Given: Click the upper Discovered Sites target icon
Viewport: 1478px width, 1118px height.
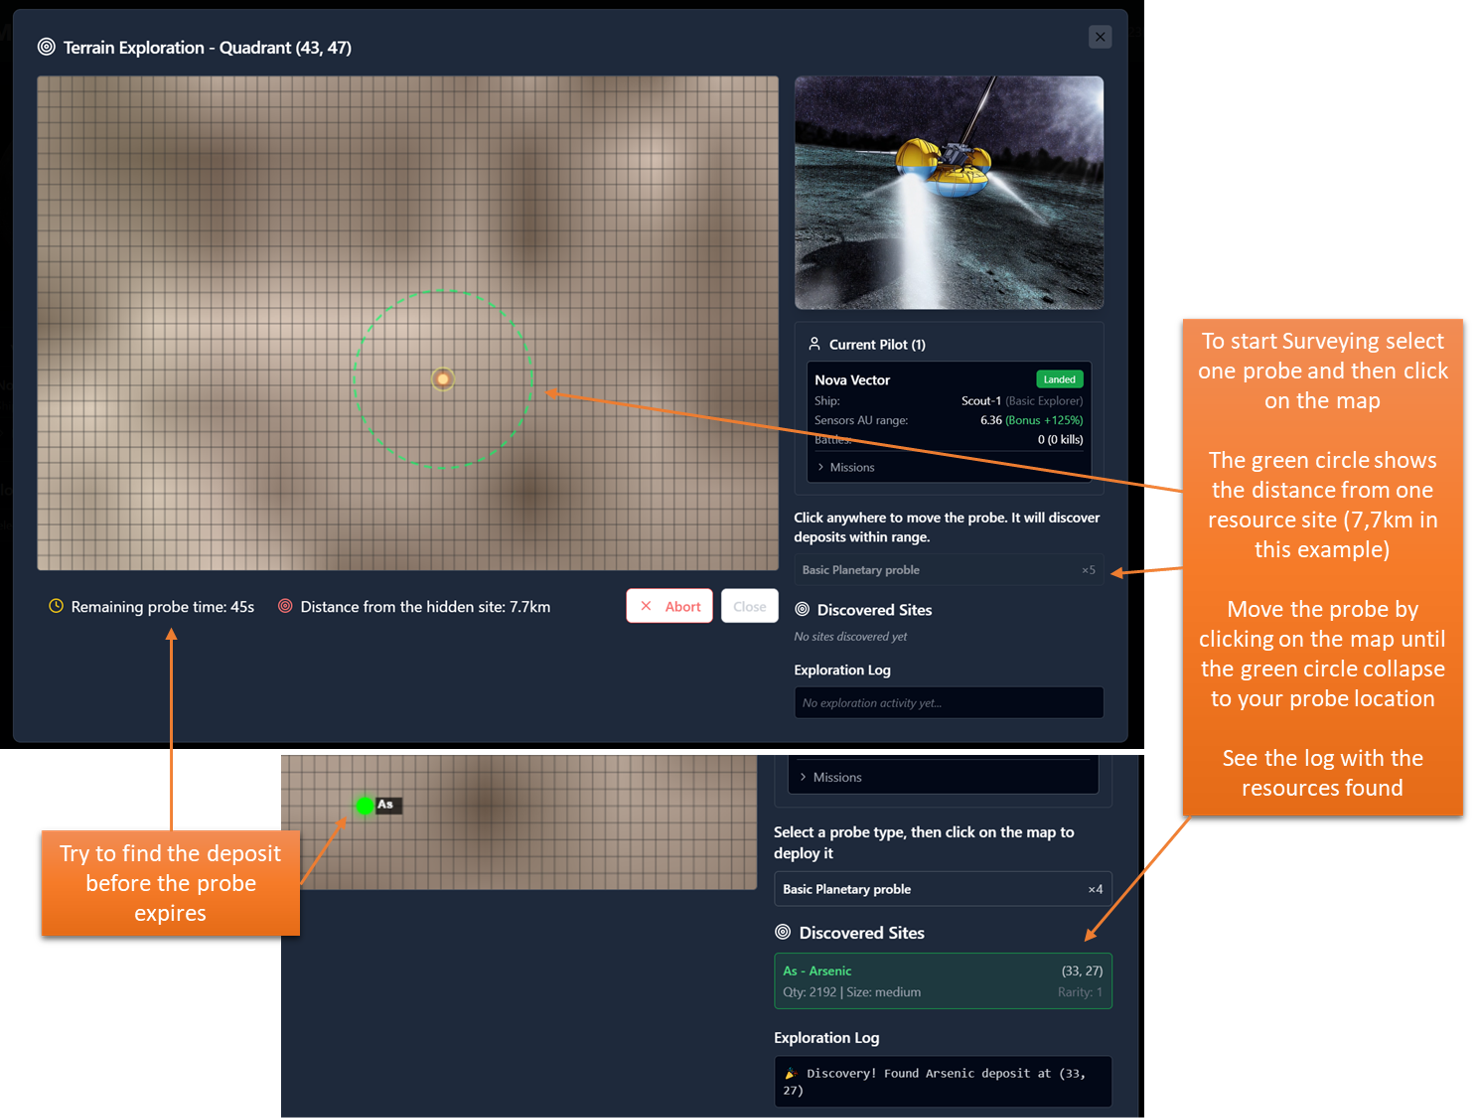Looking at the screenshot, I should click(x=802, y=609).
